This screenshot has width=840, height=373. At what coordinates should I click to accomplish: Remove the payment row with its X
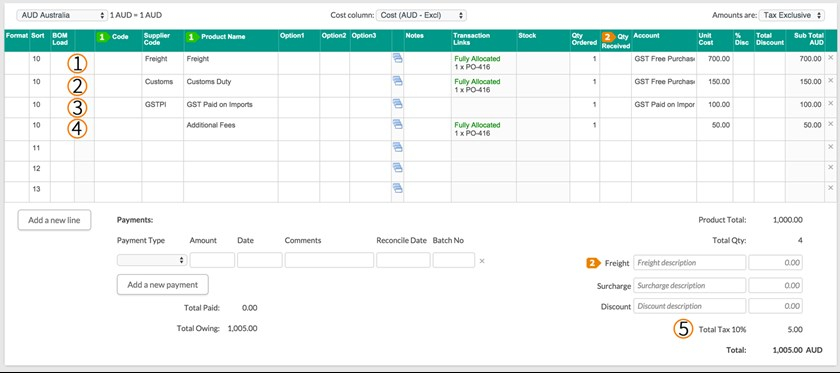click(x=482, y=261)
